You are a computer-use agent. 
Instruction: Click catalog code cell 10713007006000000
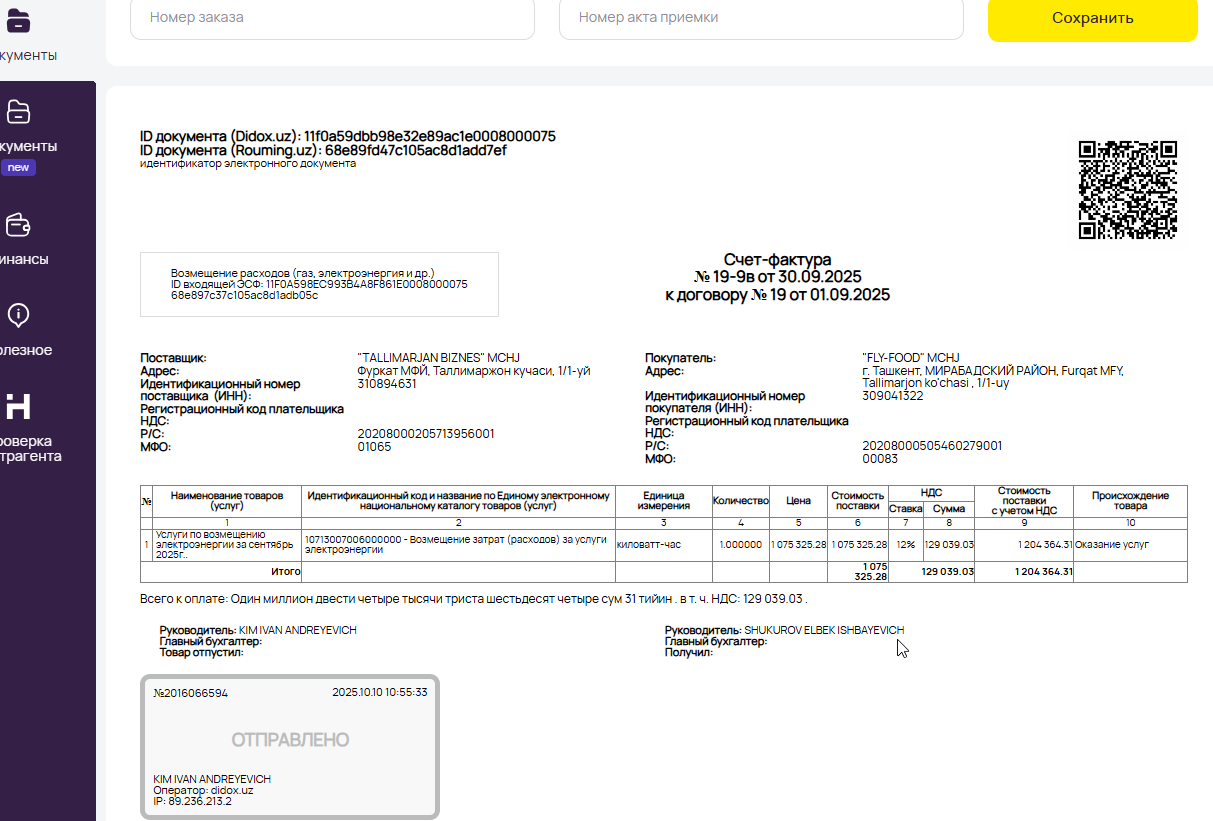[458, 545]
